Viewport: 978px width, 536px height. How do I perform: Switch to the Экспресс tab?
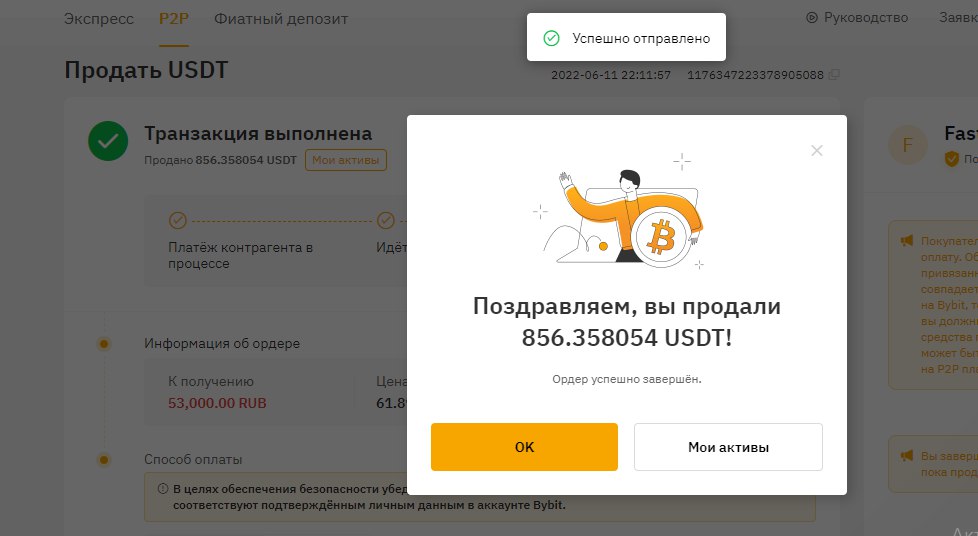coord(99,19)
